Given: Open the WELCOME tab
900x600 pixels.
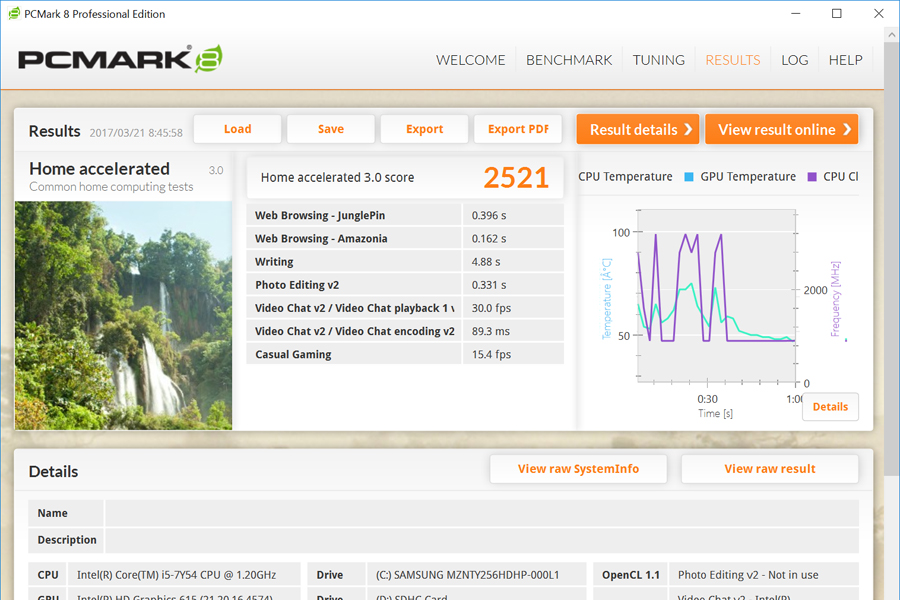Looking at the screenshot, I should 470,60.
